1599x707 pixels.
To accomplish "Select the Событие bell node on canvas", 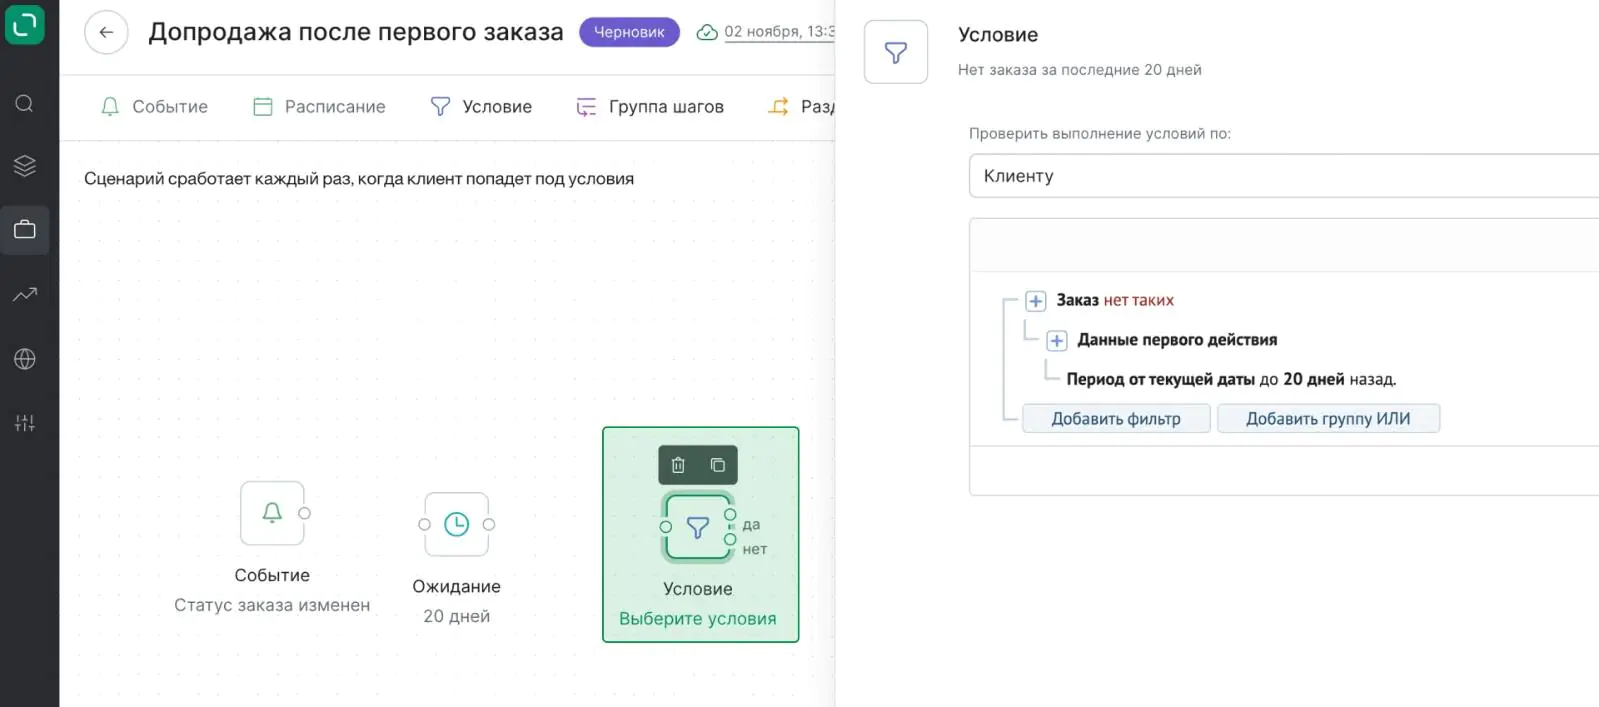I will pyautogui.click(x=272, y=513).
